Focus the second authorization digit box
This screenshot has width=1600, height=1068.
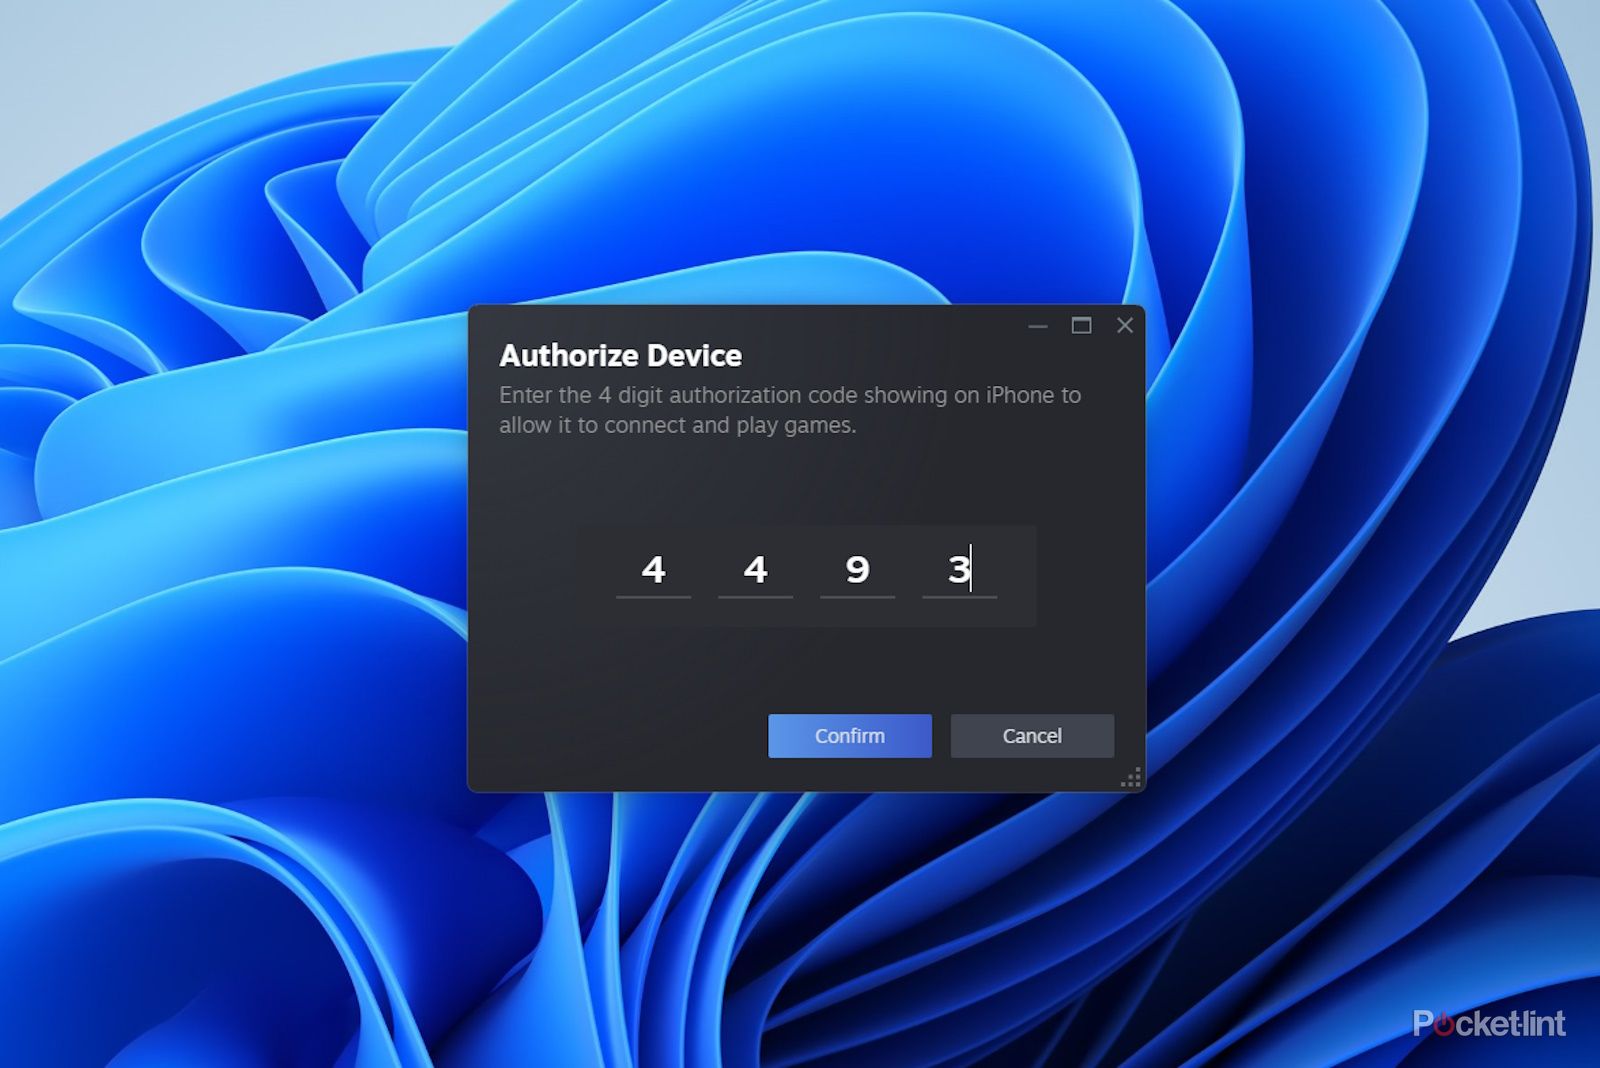tap(755, 570)
